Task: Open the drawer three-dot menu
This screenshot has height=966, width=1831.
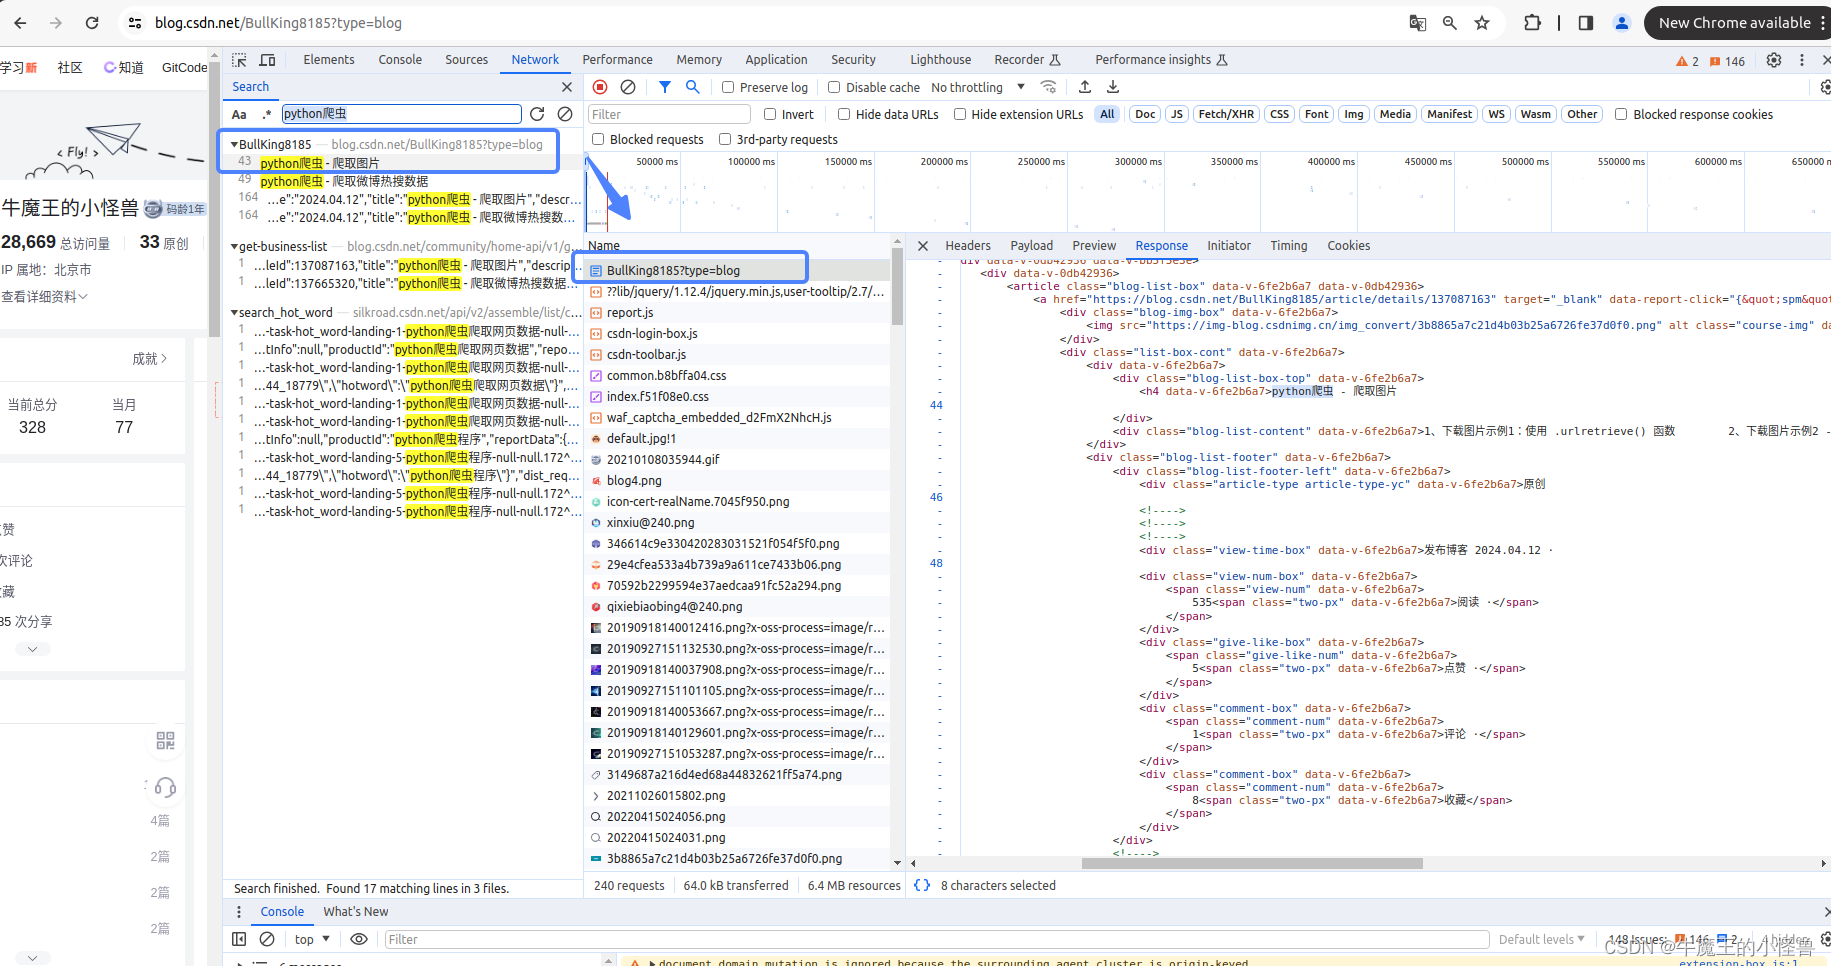Action: point(238,912)
